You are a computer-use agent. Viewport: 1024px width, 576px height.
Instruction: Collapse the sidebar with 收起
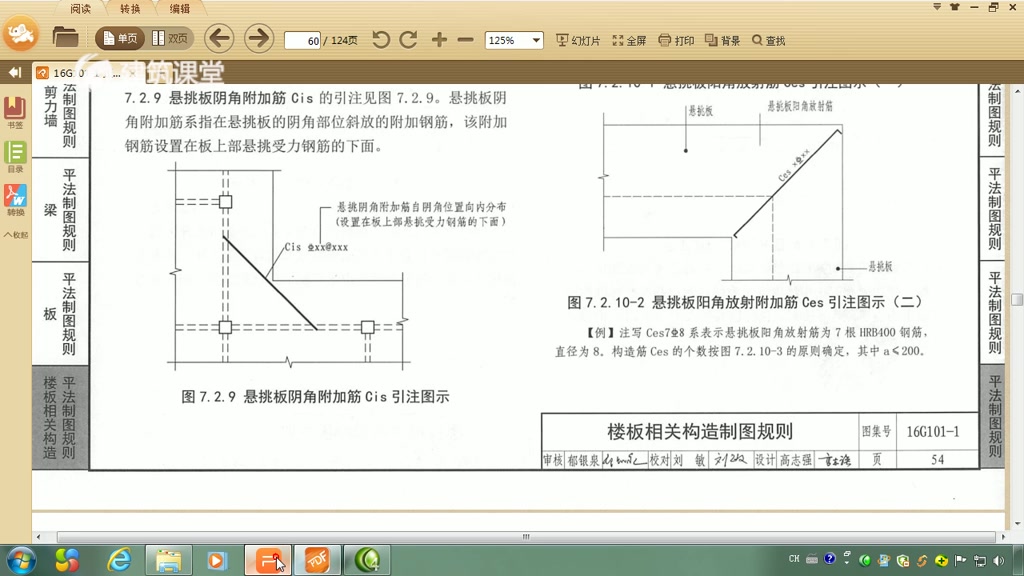tap(15, 235)
